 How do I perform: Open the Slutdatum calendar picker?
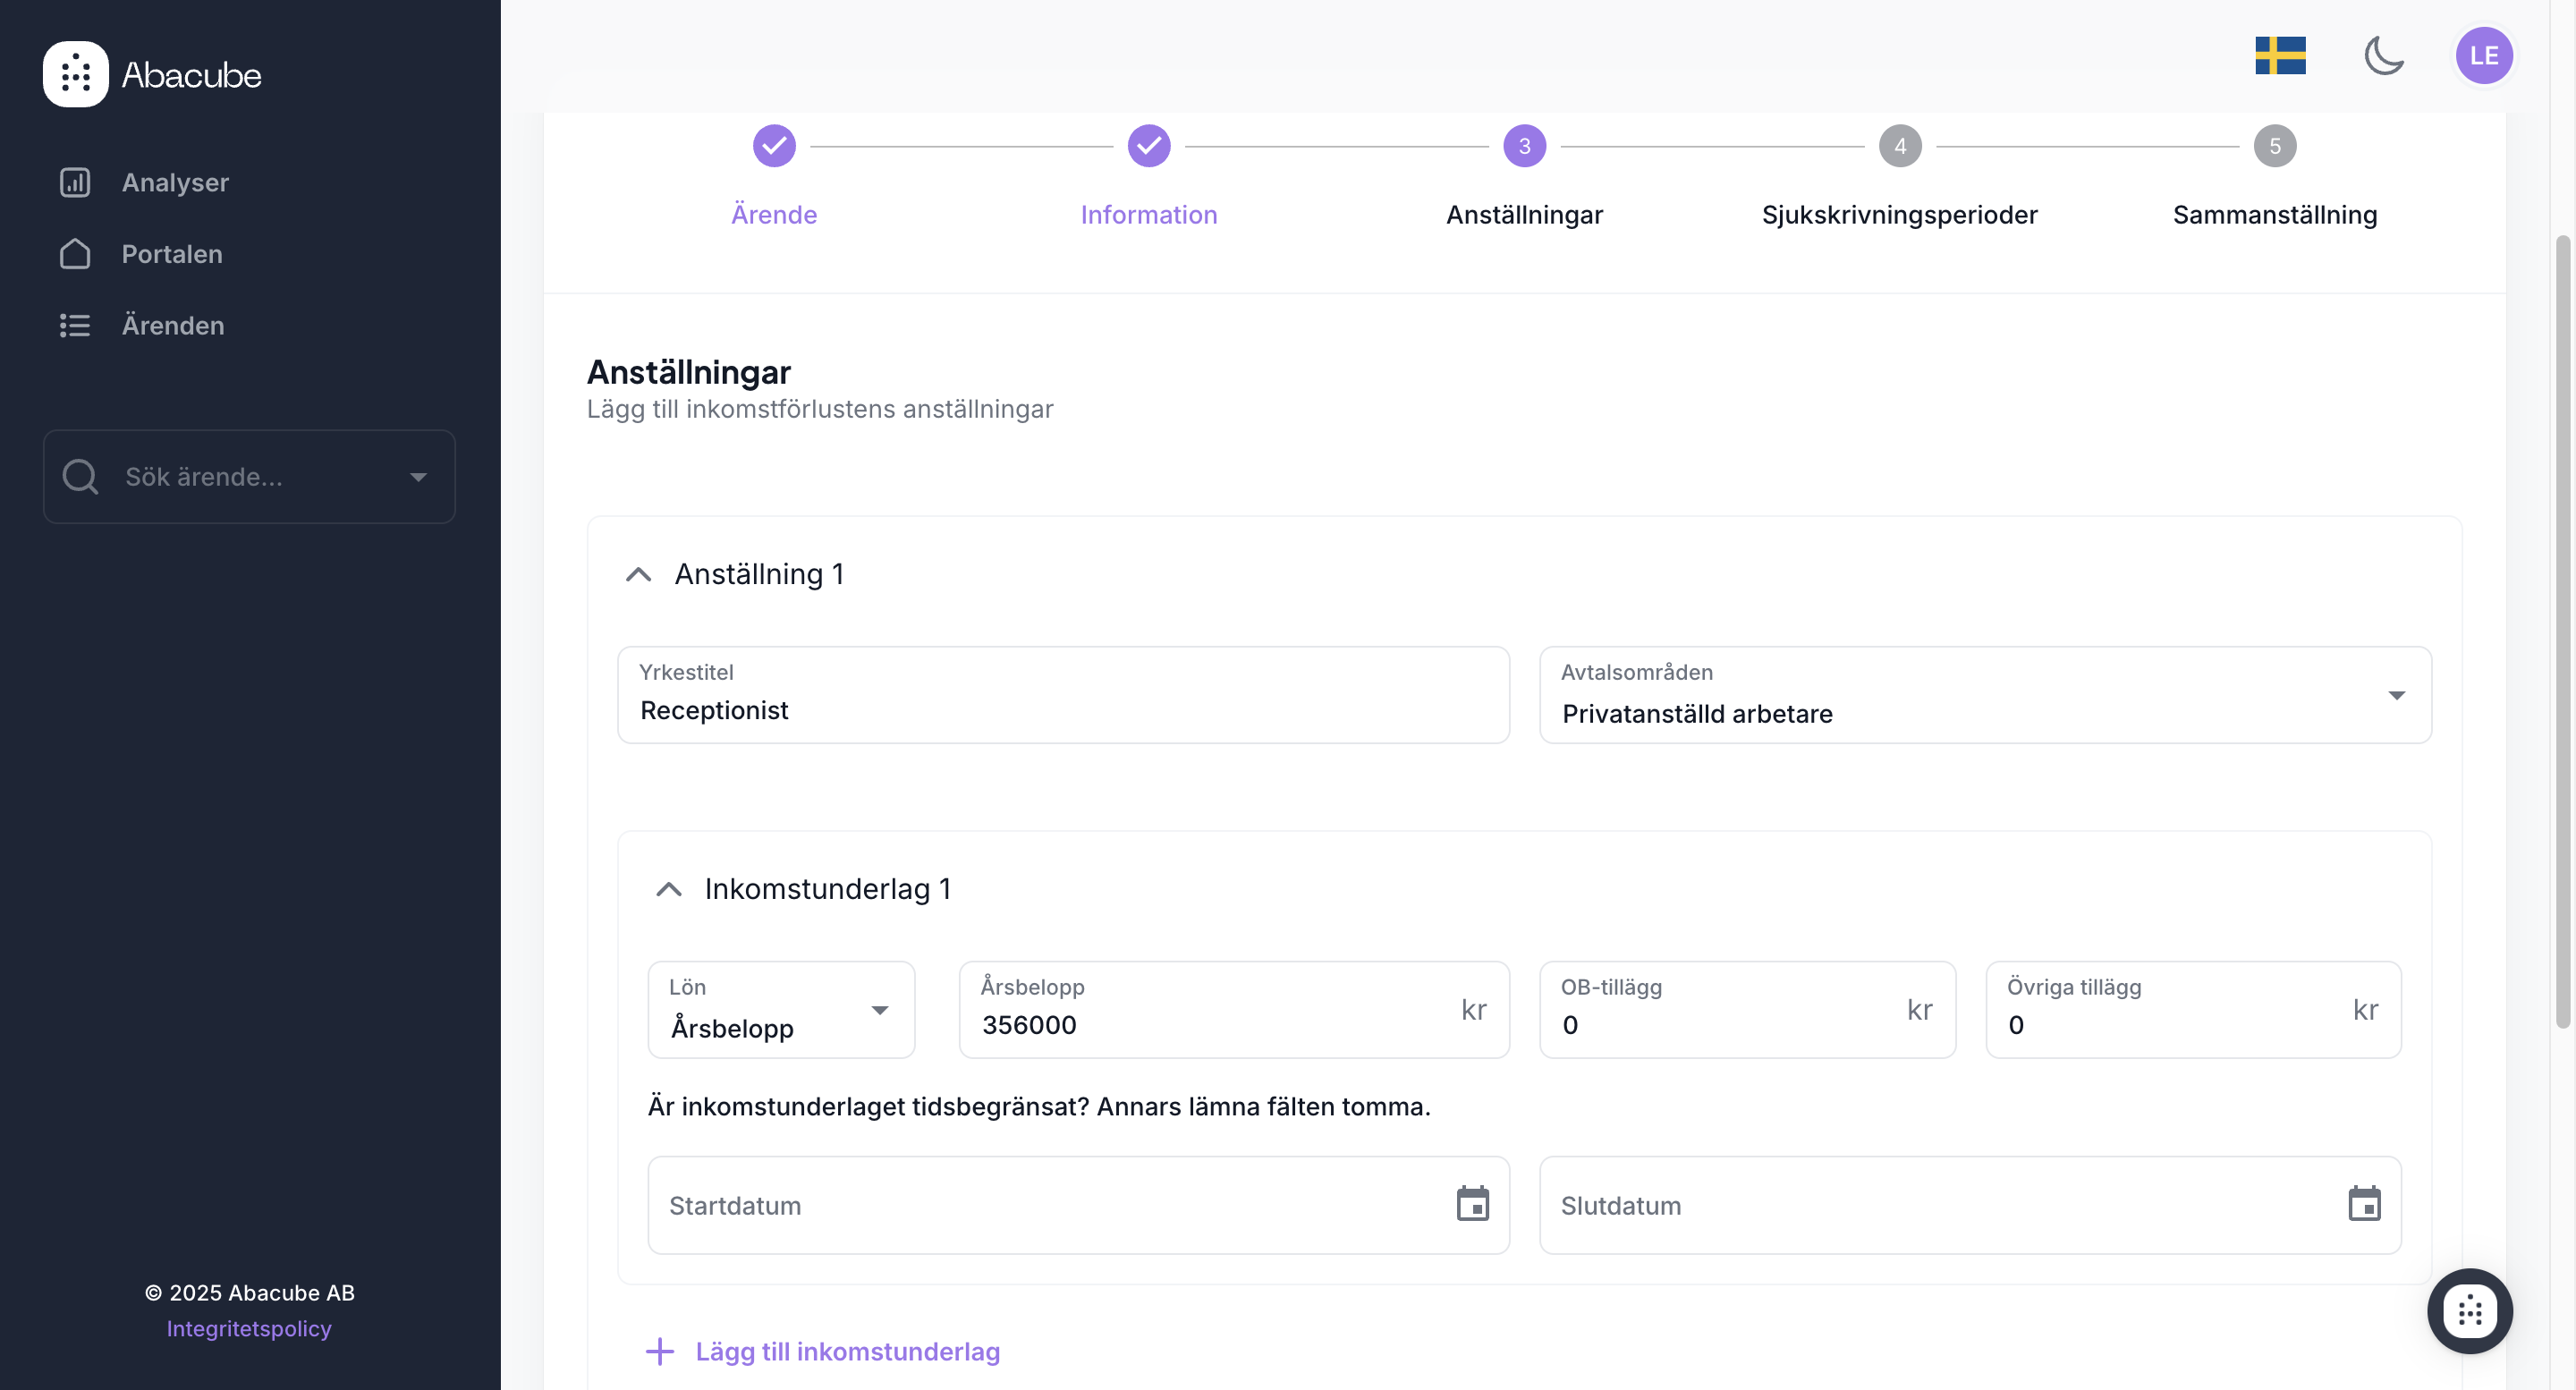2364,1204
